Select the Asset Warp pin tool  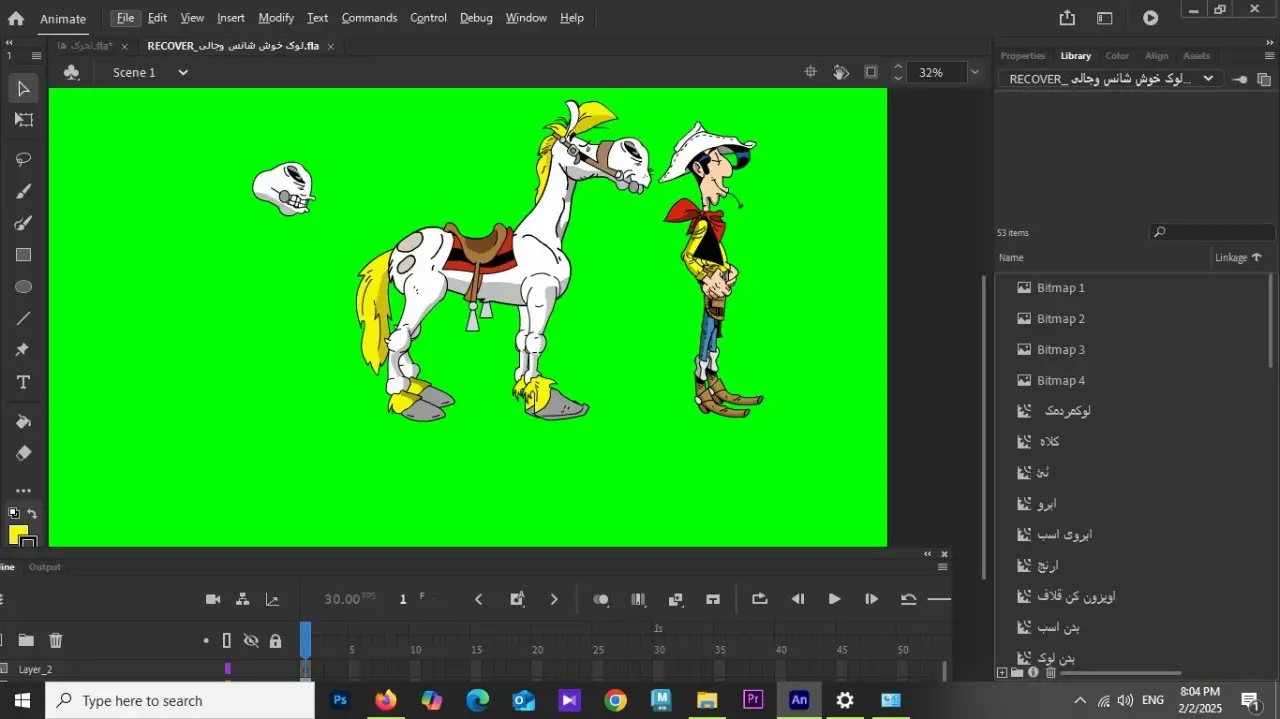(x=22, y=350)
